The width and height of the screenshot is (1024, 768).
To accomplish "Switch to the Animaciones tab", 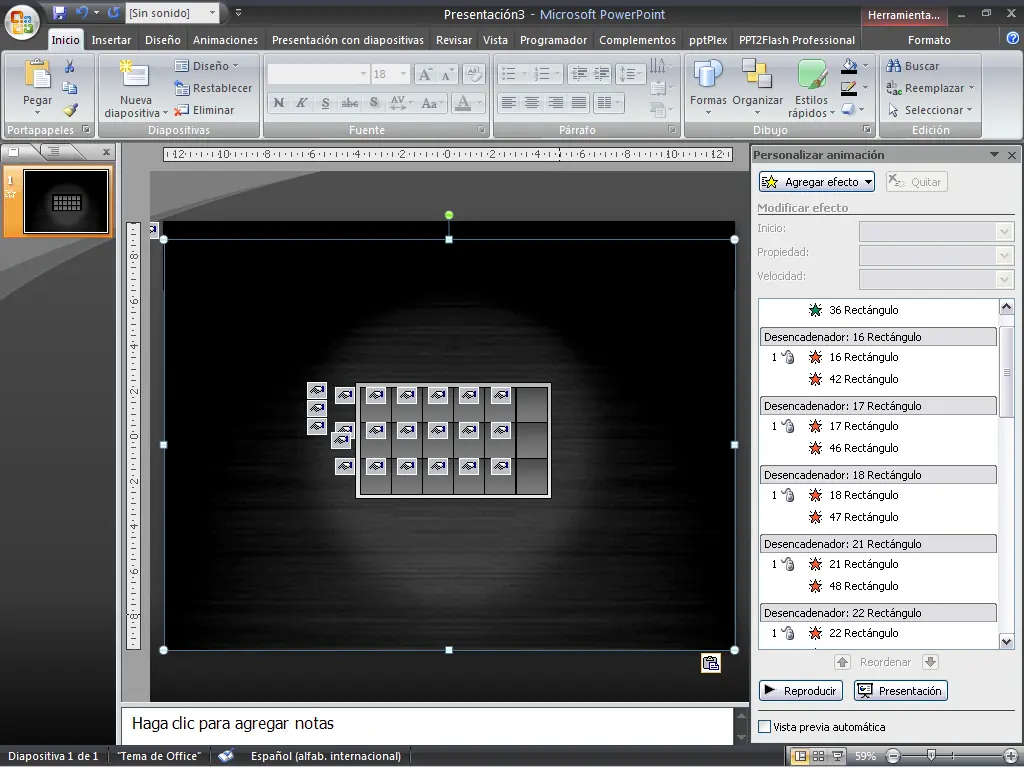I will coord(225,40).
